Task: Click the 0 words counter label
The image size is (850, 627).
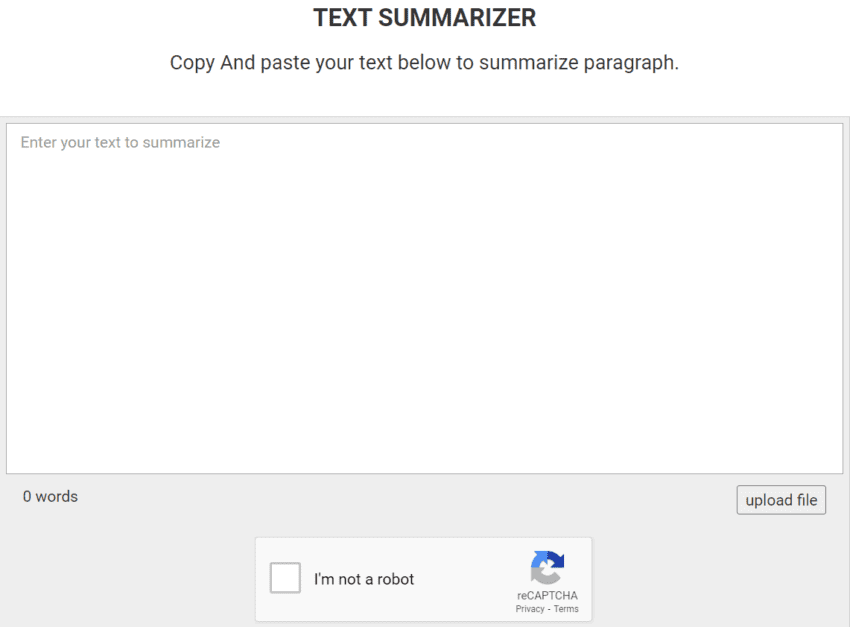Action: pyautogui.click(x=50, y=496)
